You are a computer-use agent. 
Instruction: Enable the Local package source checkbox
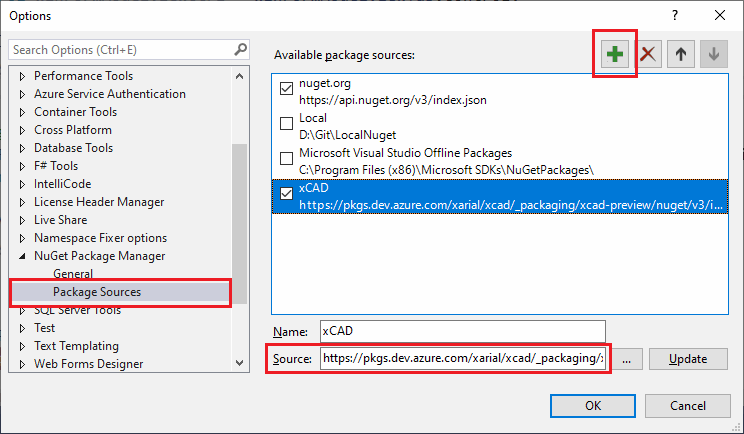coord(286,123)
